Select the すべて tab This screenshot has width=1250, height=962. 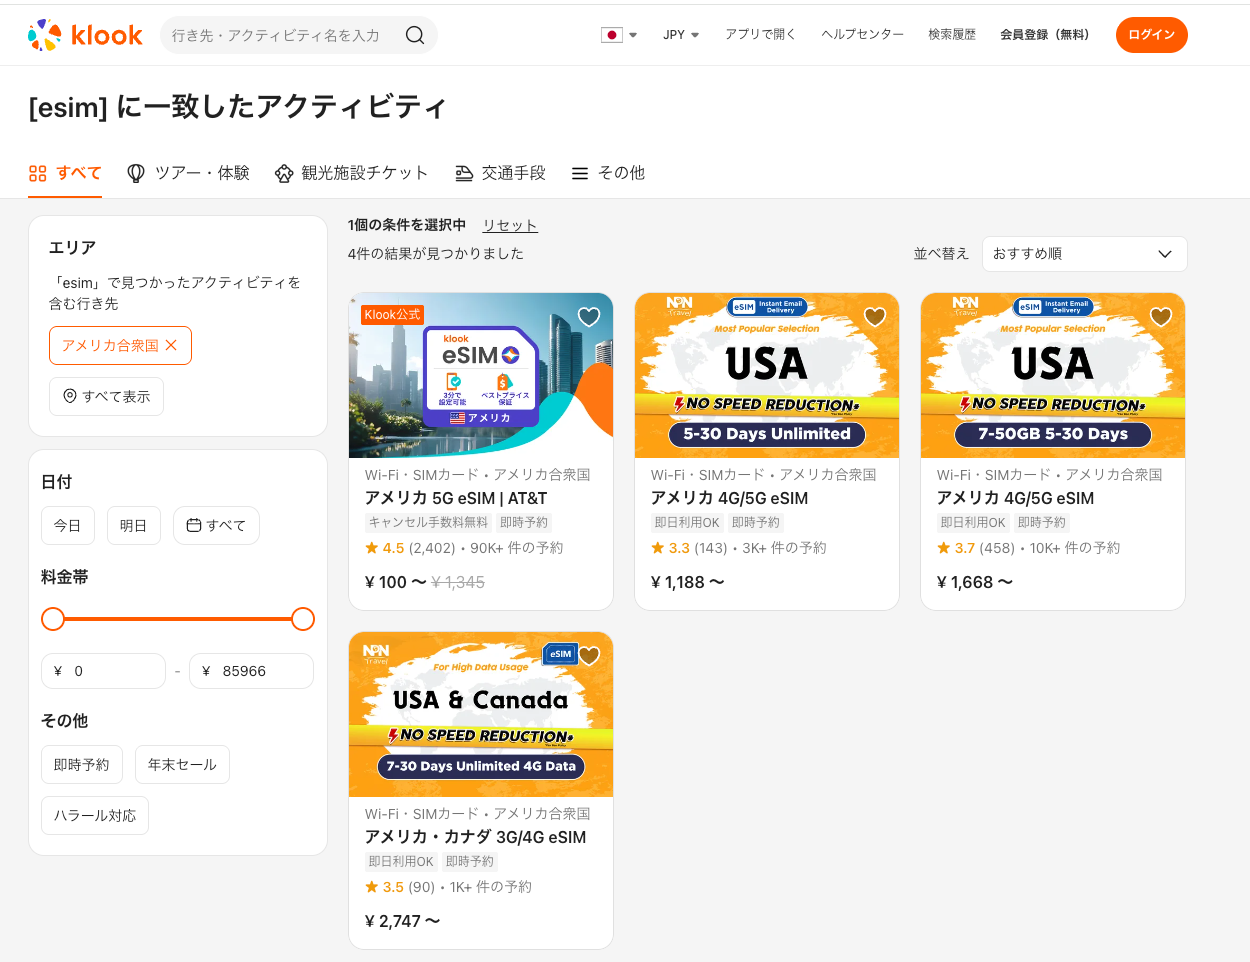pos(65,173)
